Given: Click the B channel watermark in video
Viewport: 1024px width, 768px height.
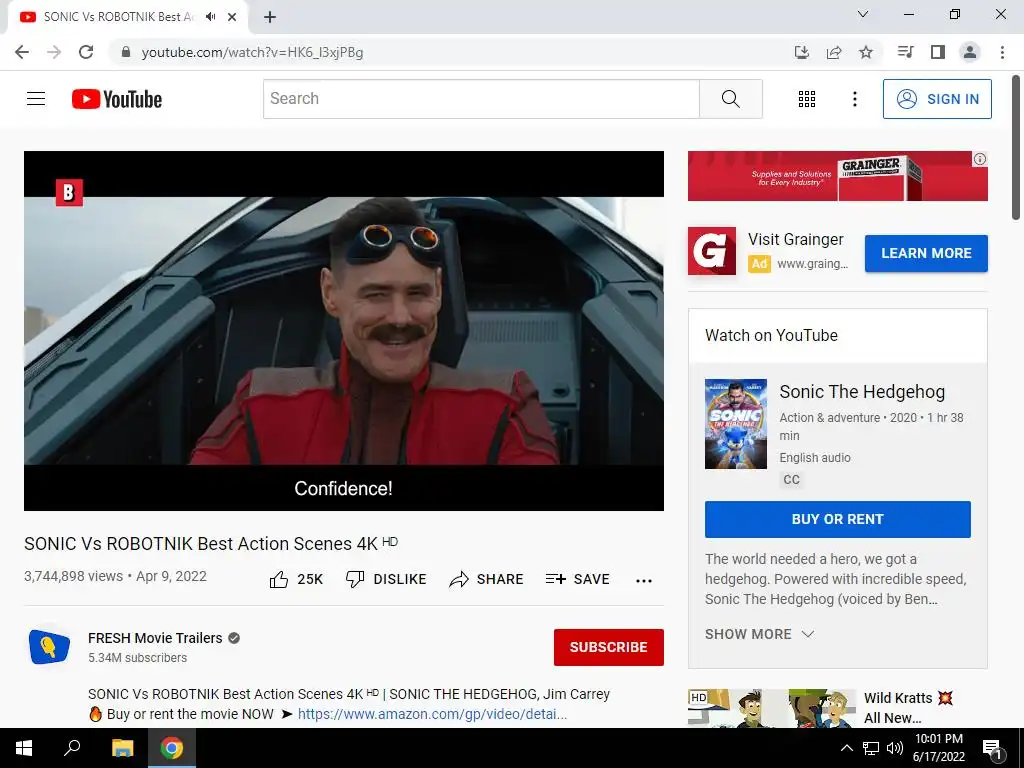Looking at the screenshot, I should tap(69, 193).
